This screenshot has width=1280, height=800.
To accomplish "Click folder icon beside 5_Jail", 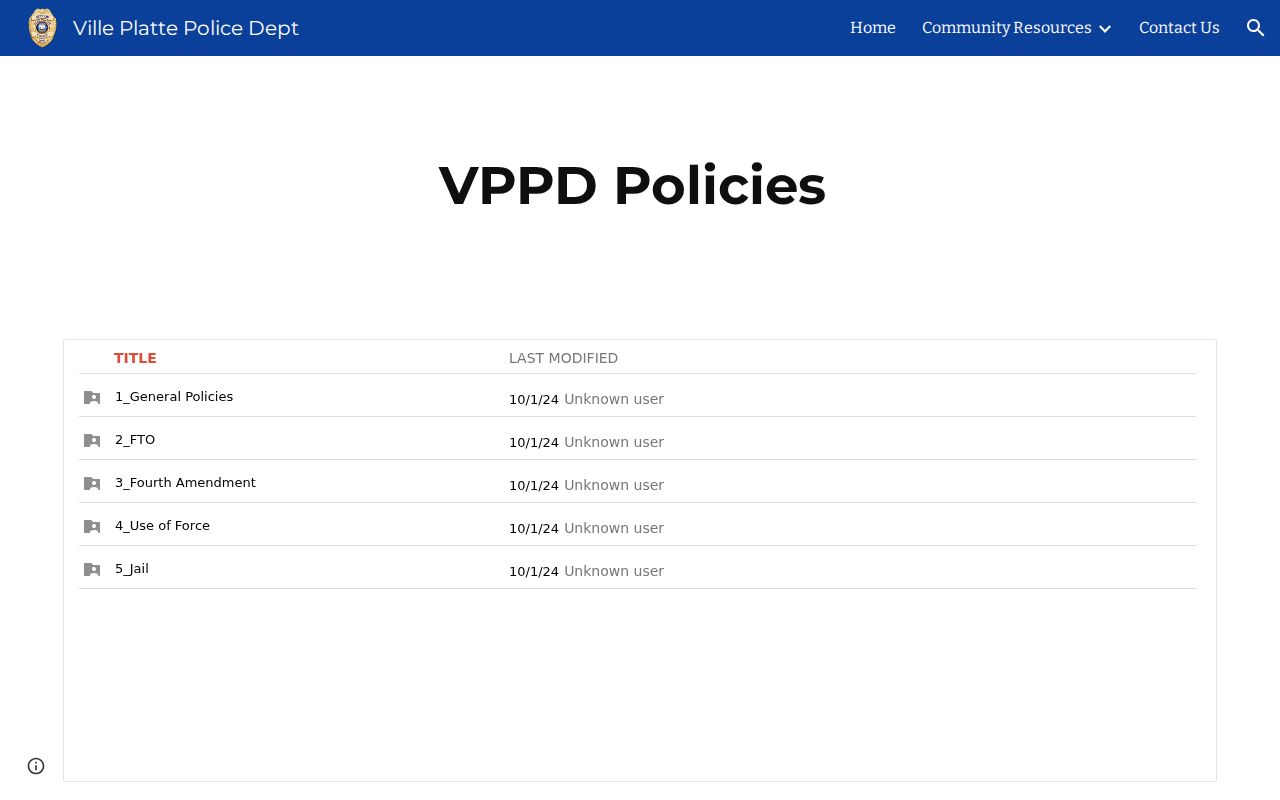I will pyautogui.click(x=92, y=570).
